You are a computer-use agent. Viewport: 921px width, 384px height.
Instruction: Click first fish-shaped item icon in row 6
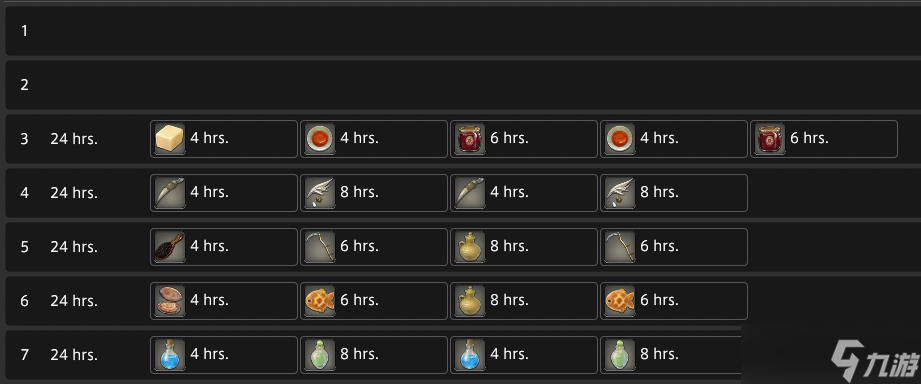pyautogui.click(x=320, y=301)
